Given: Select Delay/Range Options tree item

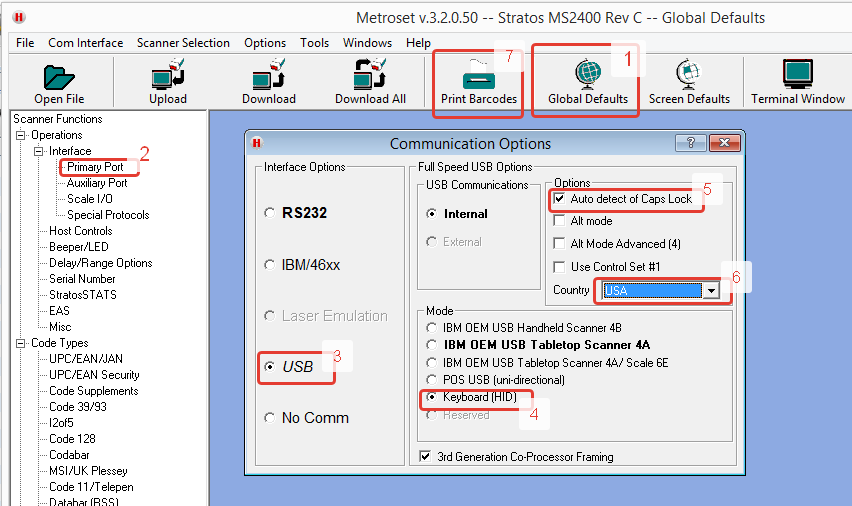Looking at the screenshot, I should click(101, 263).
